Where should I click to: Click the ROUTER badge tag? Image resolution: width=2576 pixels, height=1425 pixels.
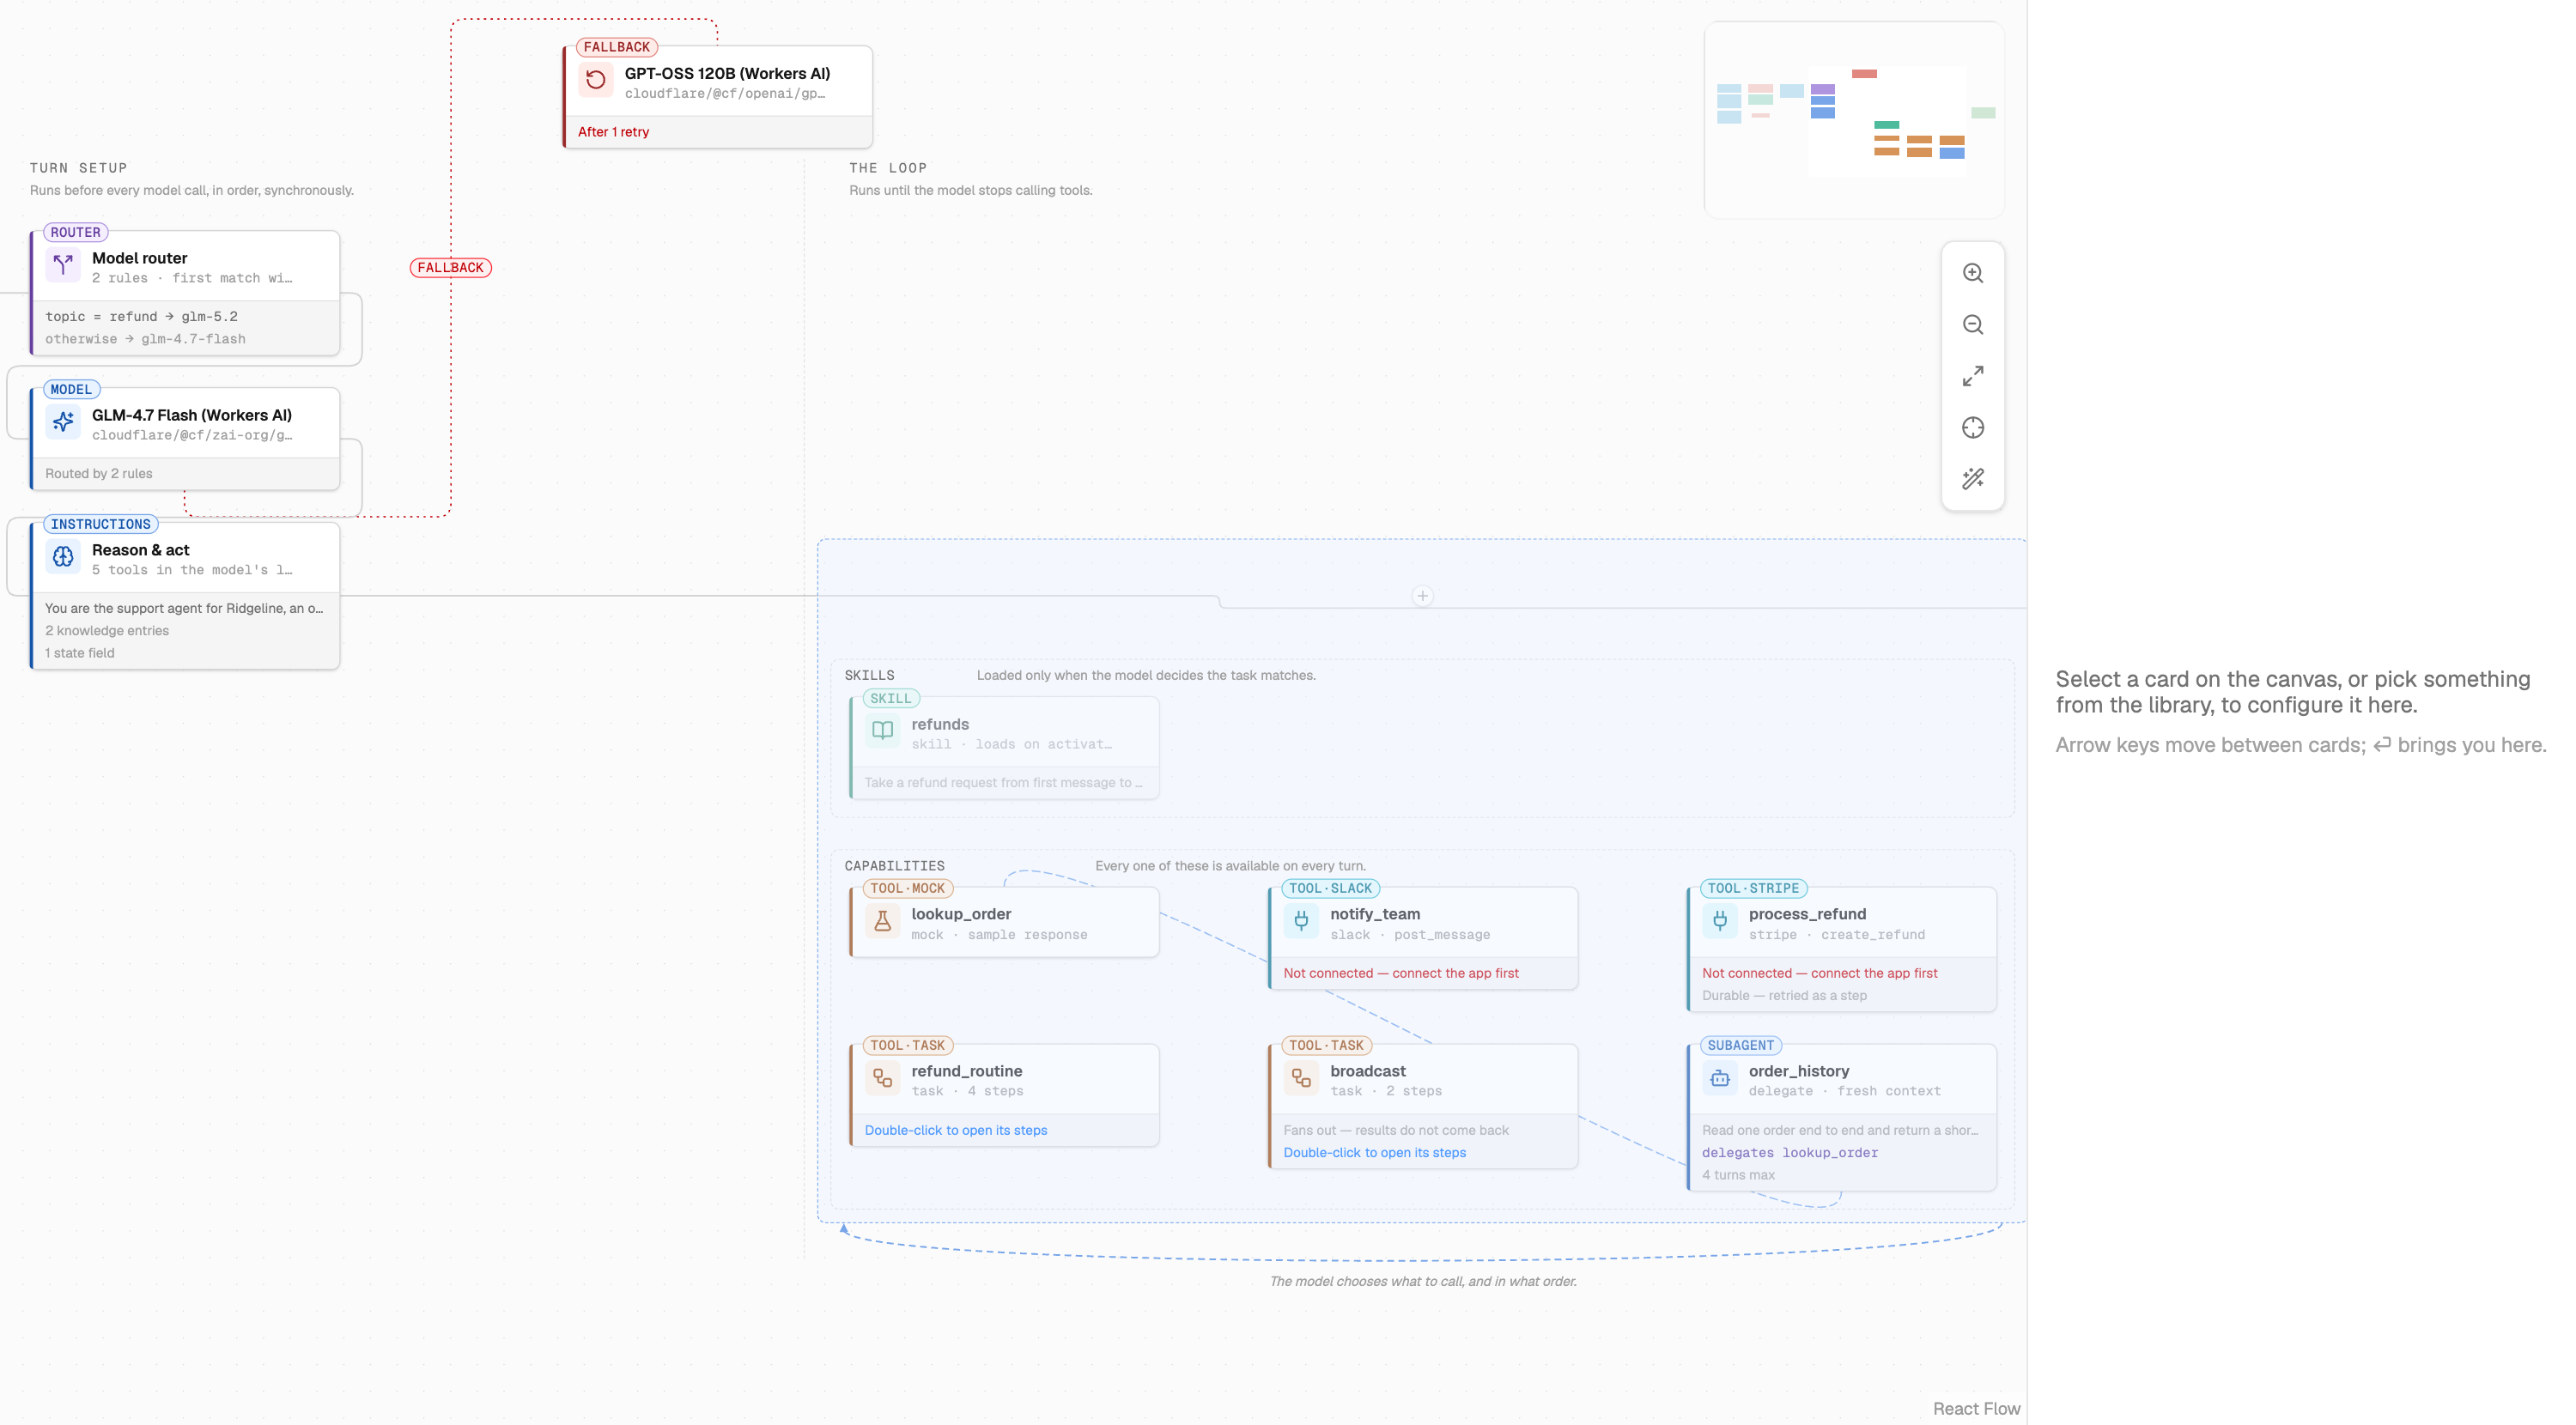(76, 232)
